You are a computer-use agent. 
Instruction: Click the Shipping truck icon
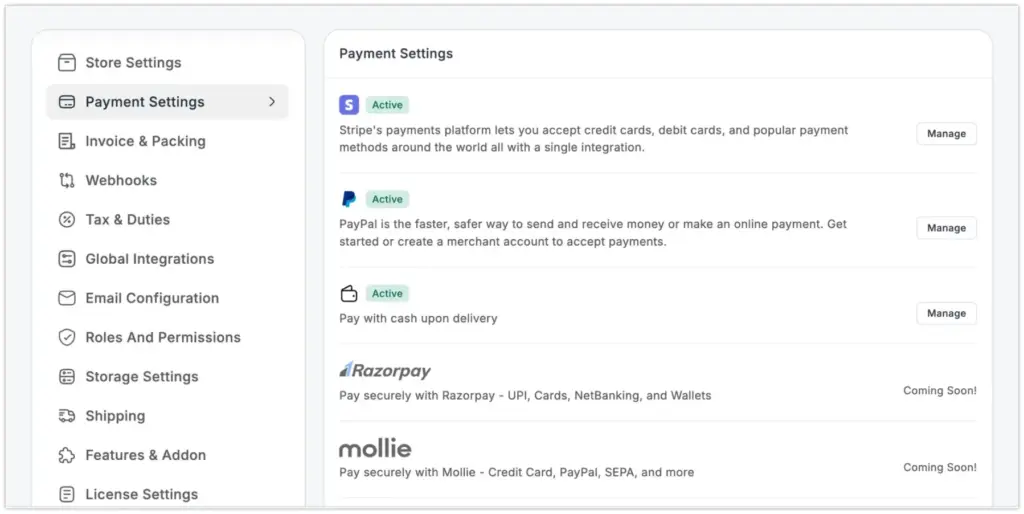[x=67, y=416]
